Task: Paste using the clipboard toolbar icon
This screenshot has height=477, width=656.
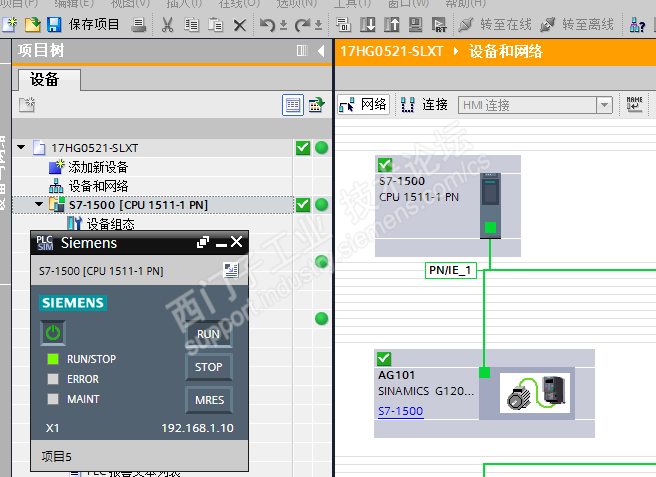Action: tap(215, 25)
